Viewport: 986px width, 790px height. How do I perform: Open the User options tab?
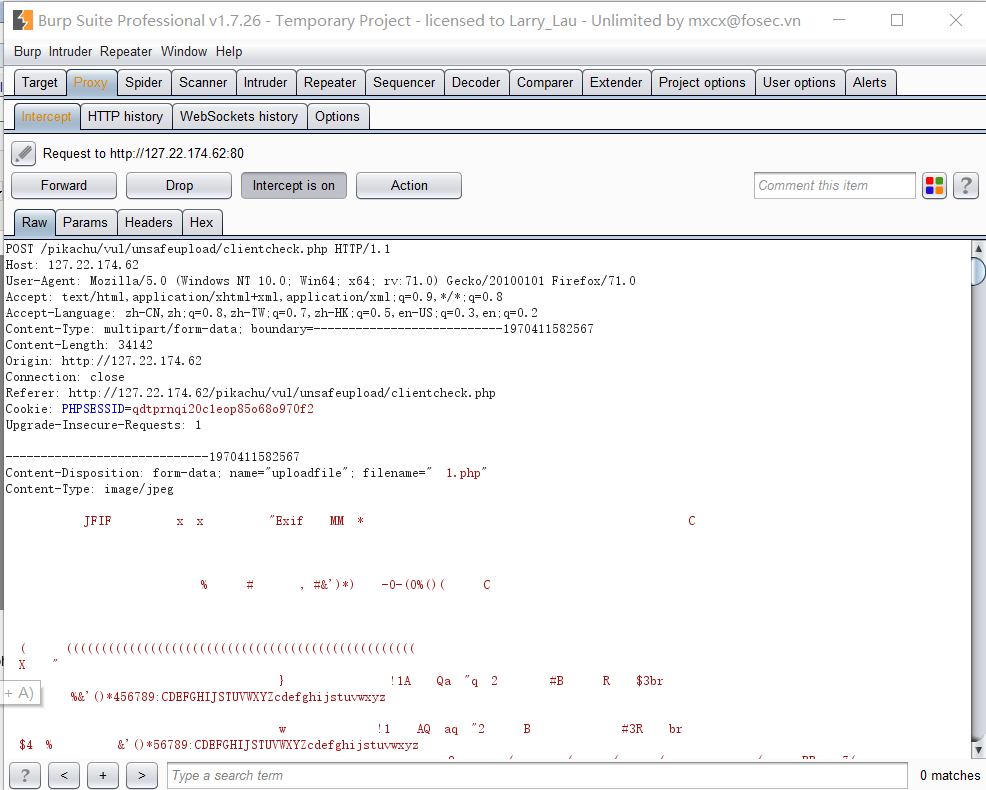click(x=799, y=82)
